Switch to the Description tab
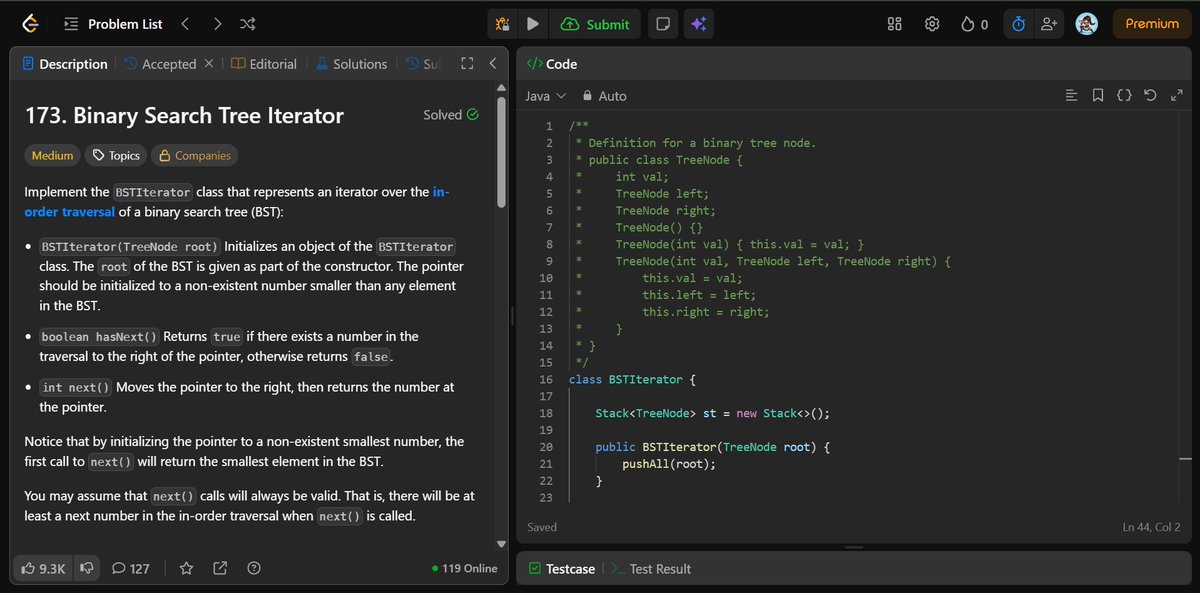Screen dimensions: 1200x593 coord(65,64)
